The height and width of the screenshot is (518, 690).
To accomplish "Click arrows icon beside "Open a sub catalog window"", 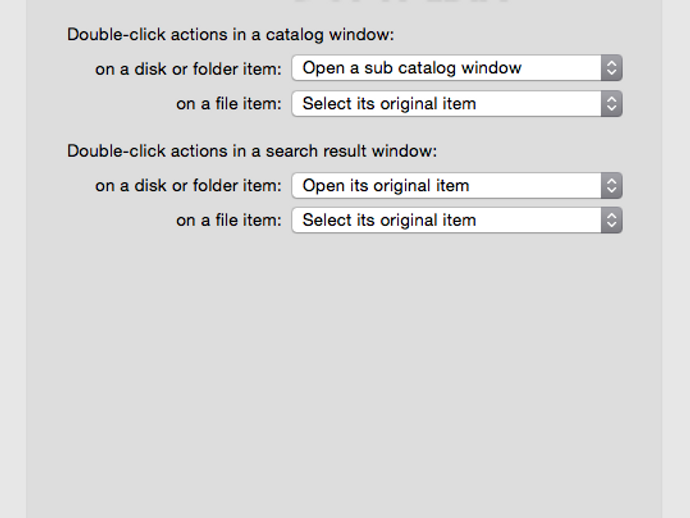I will 612,69.
